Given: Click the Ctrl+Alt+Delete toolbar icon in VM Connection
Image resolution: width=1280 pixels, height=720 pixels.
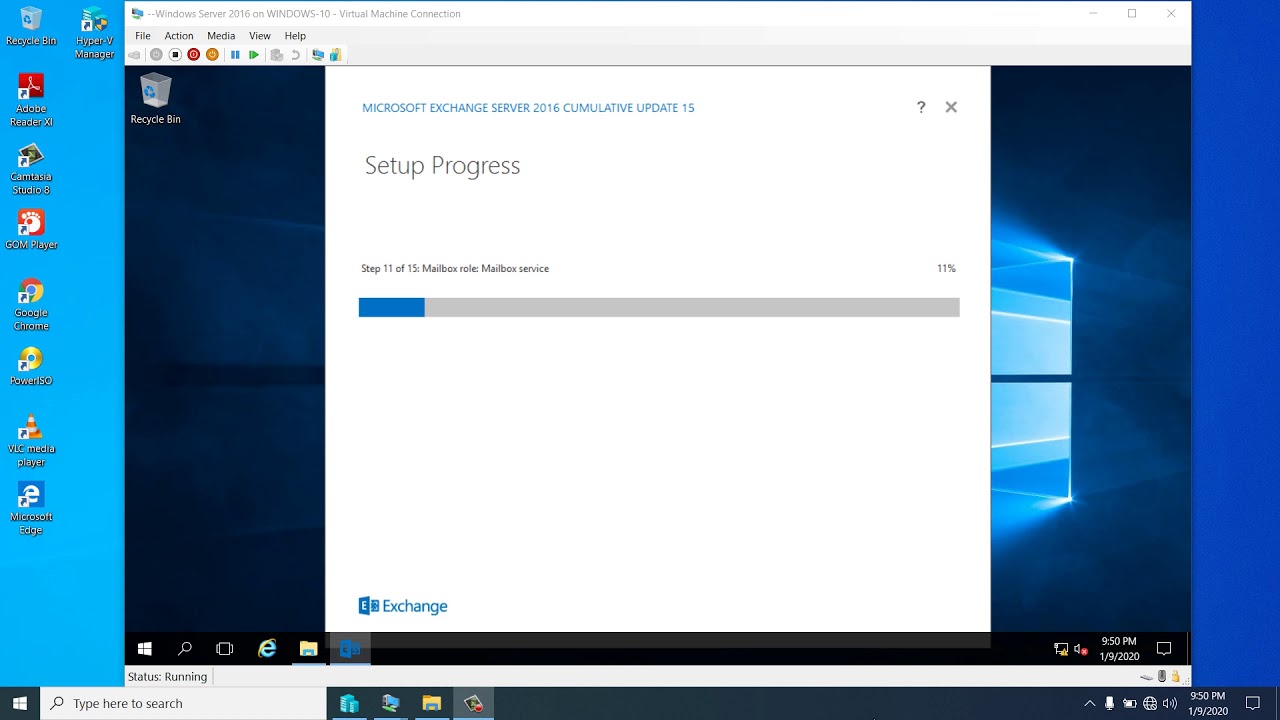Looking at the screenshot, I should pos(135,55).
